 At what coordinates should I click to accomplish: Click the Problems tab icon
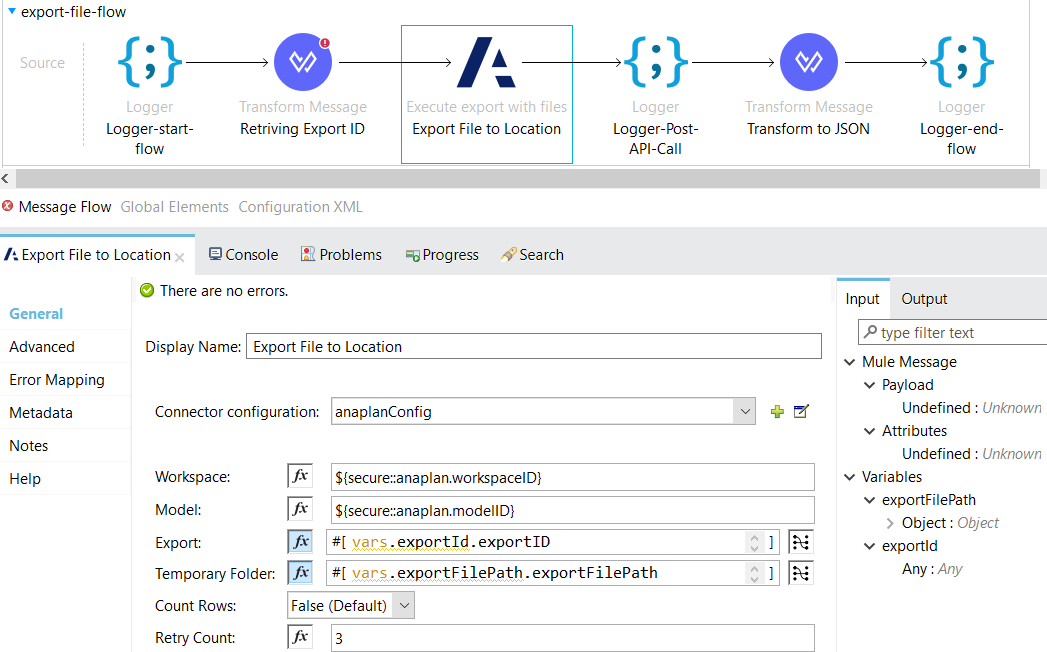point(307,254)
